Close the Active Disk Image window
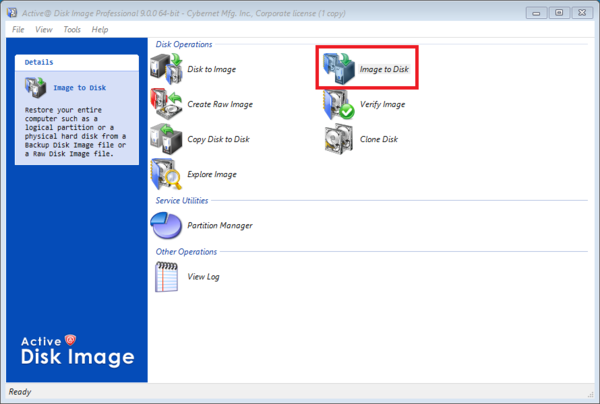Screen dimensions: 600x404 (x=582, y=13)
